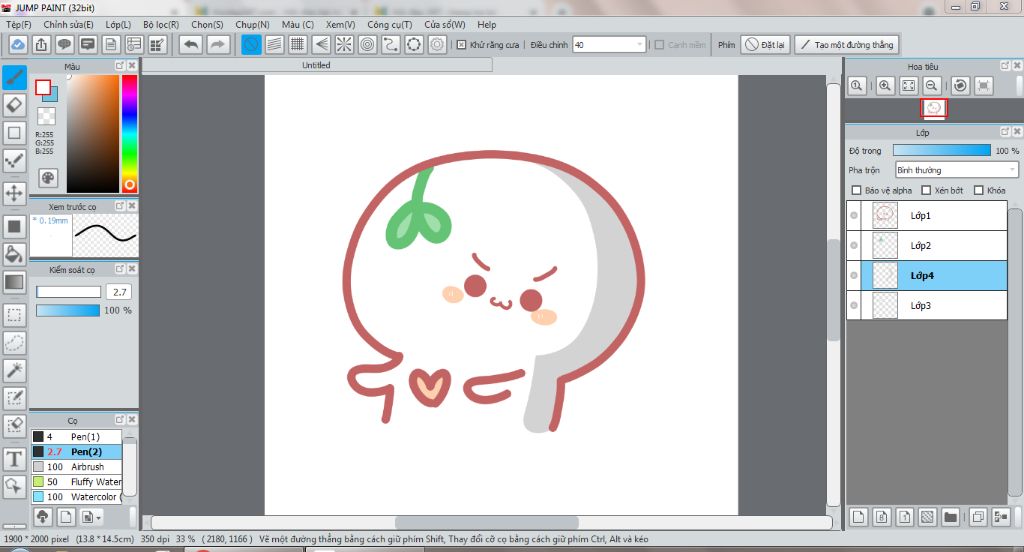Select the transparent color swatch

[46, 116]
